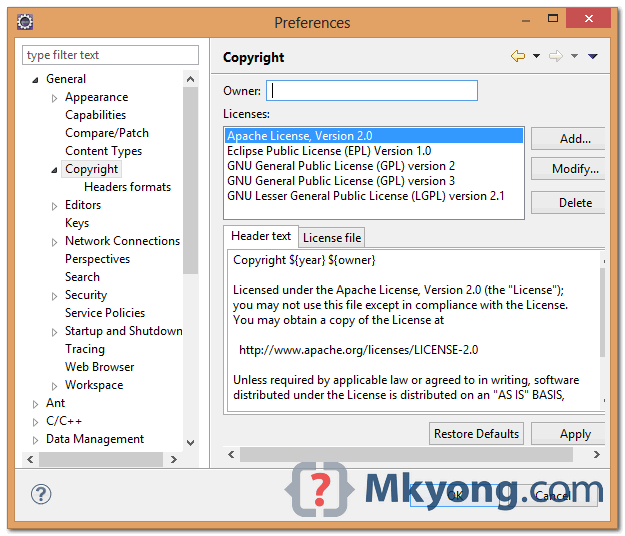Click the tree scroll down arrow
The image size is (625, 536).
191,443
